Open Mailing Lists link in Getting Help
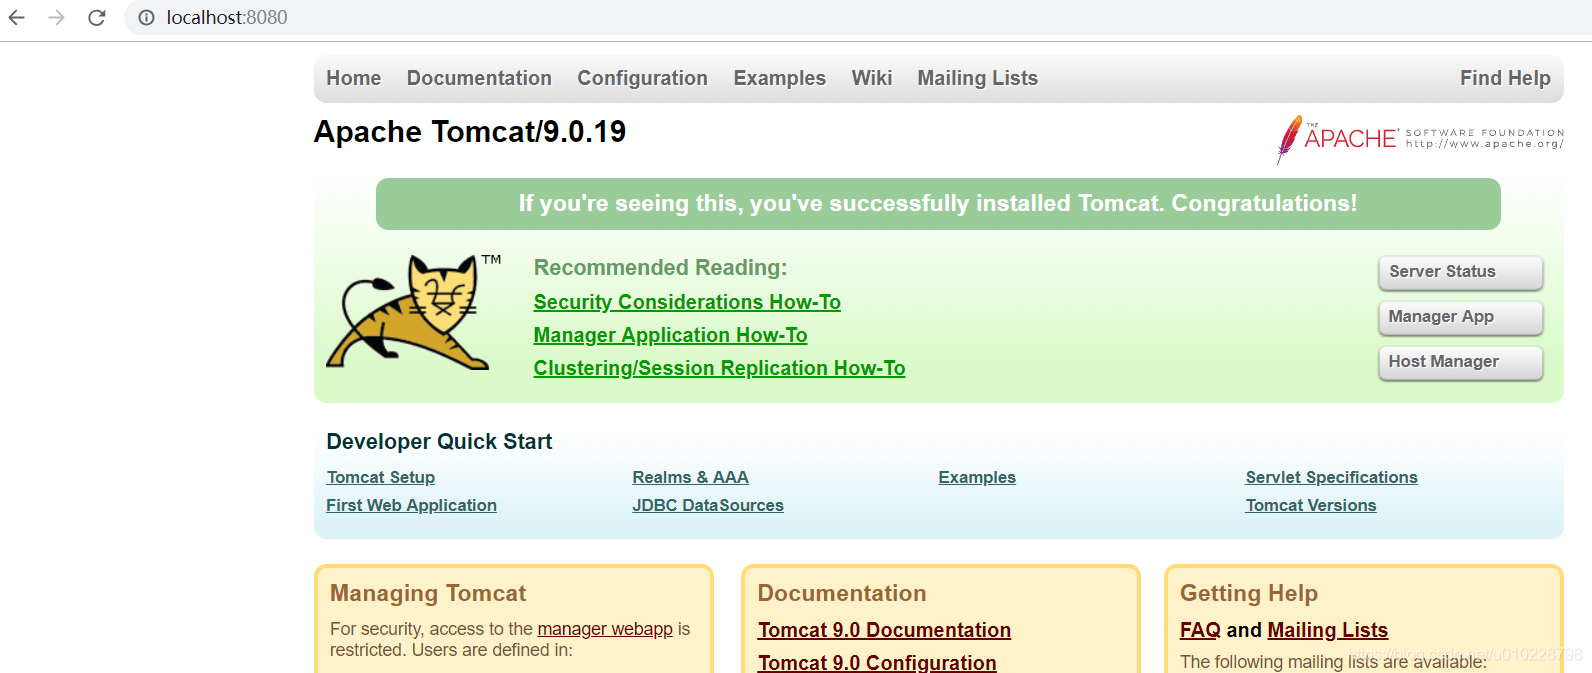This screenshot has height=673, width=1592. coord(1327,630)
